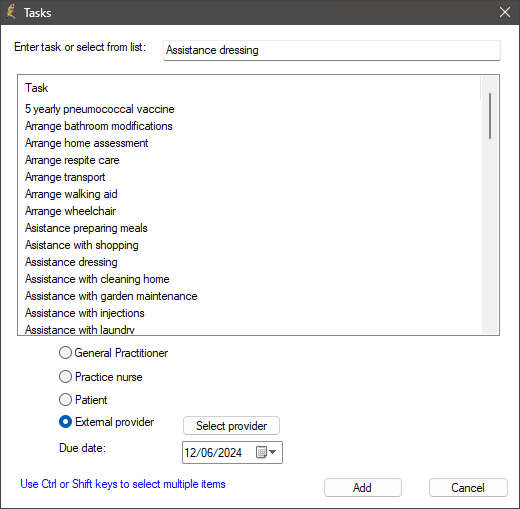Select the Patient radio button
The height and width of the screenshot is (509, 520).
[x=65, y=400]
